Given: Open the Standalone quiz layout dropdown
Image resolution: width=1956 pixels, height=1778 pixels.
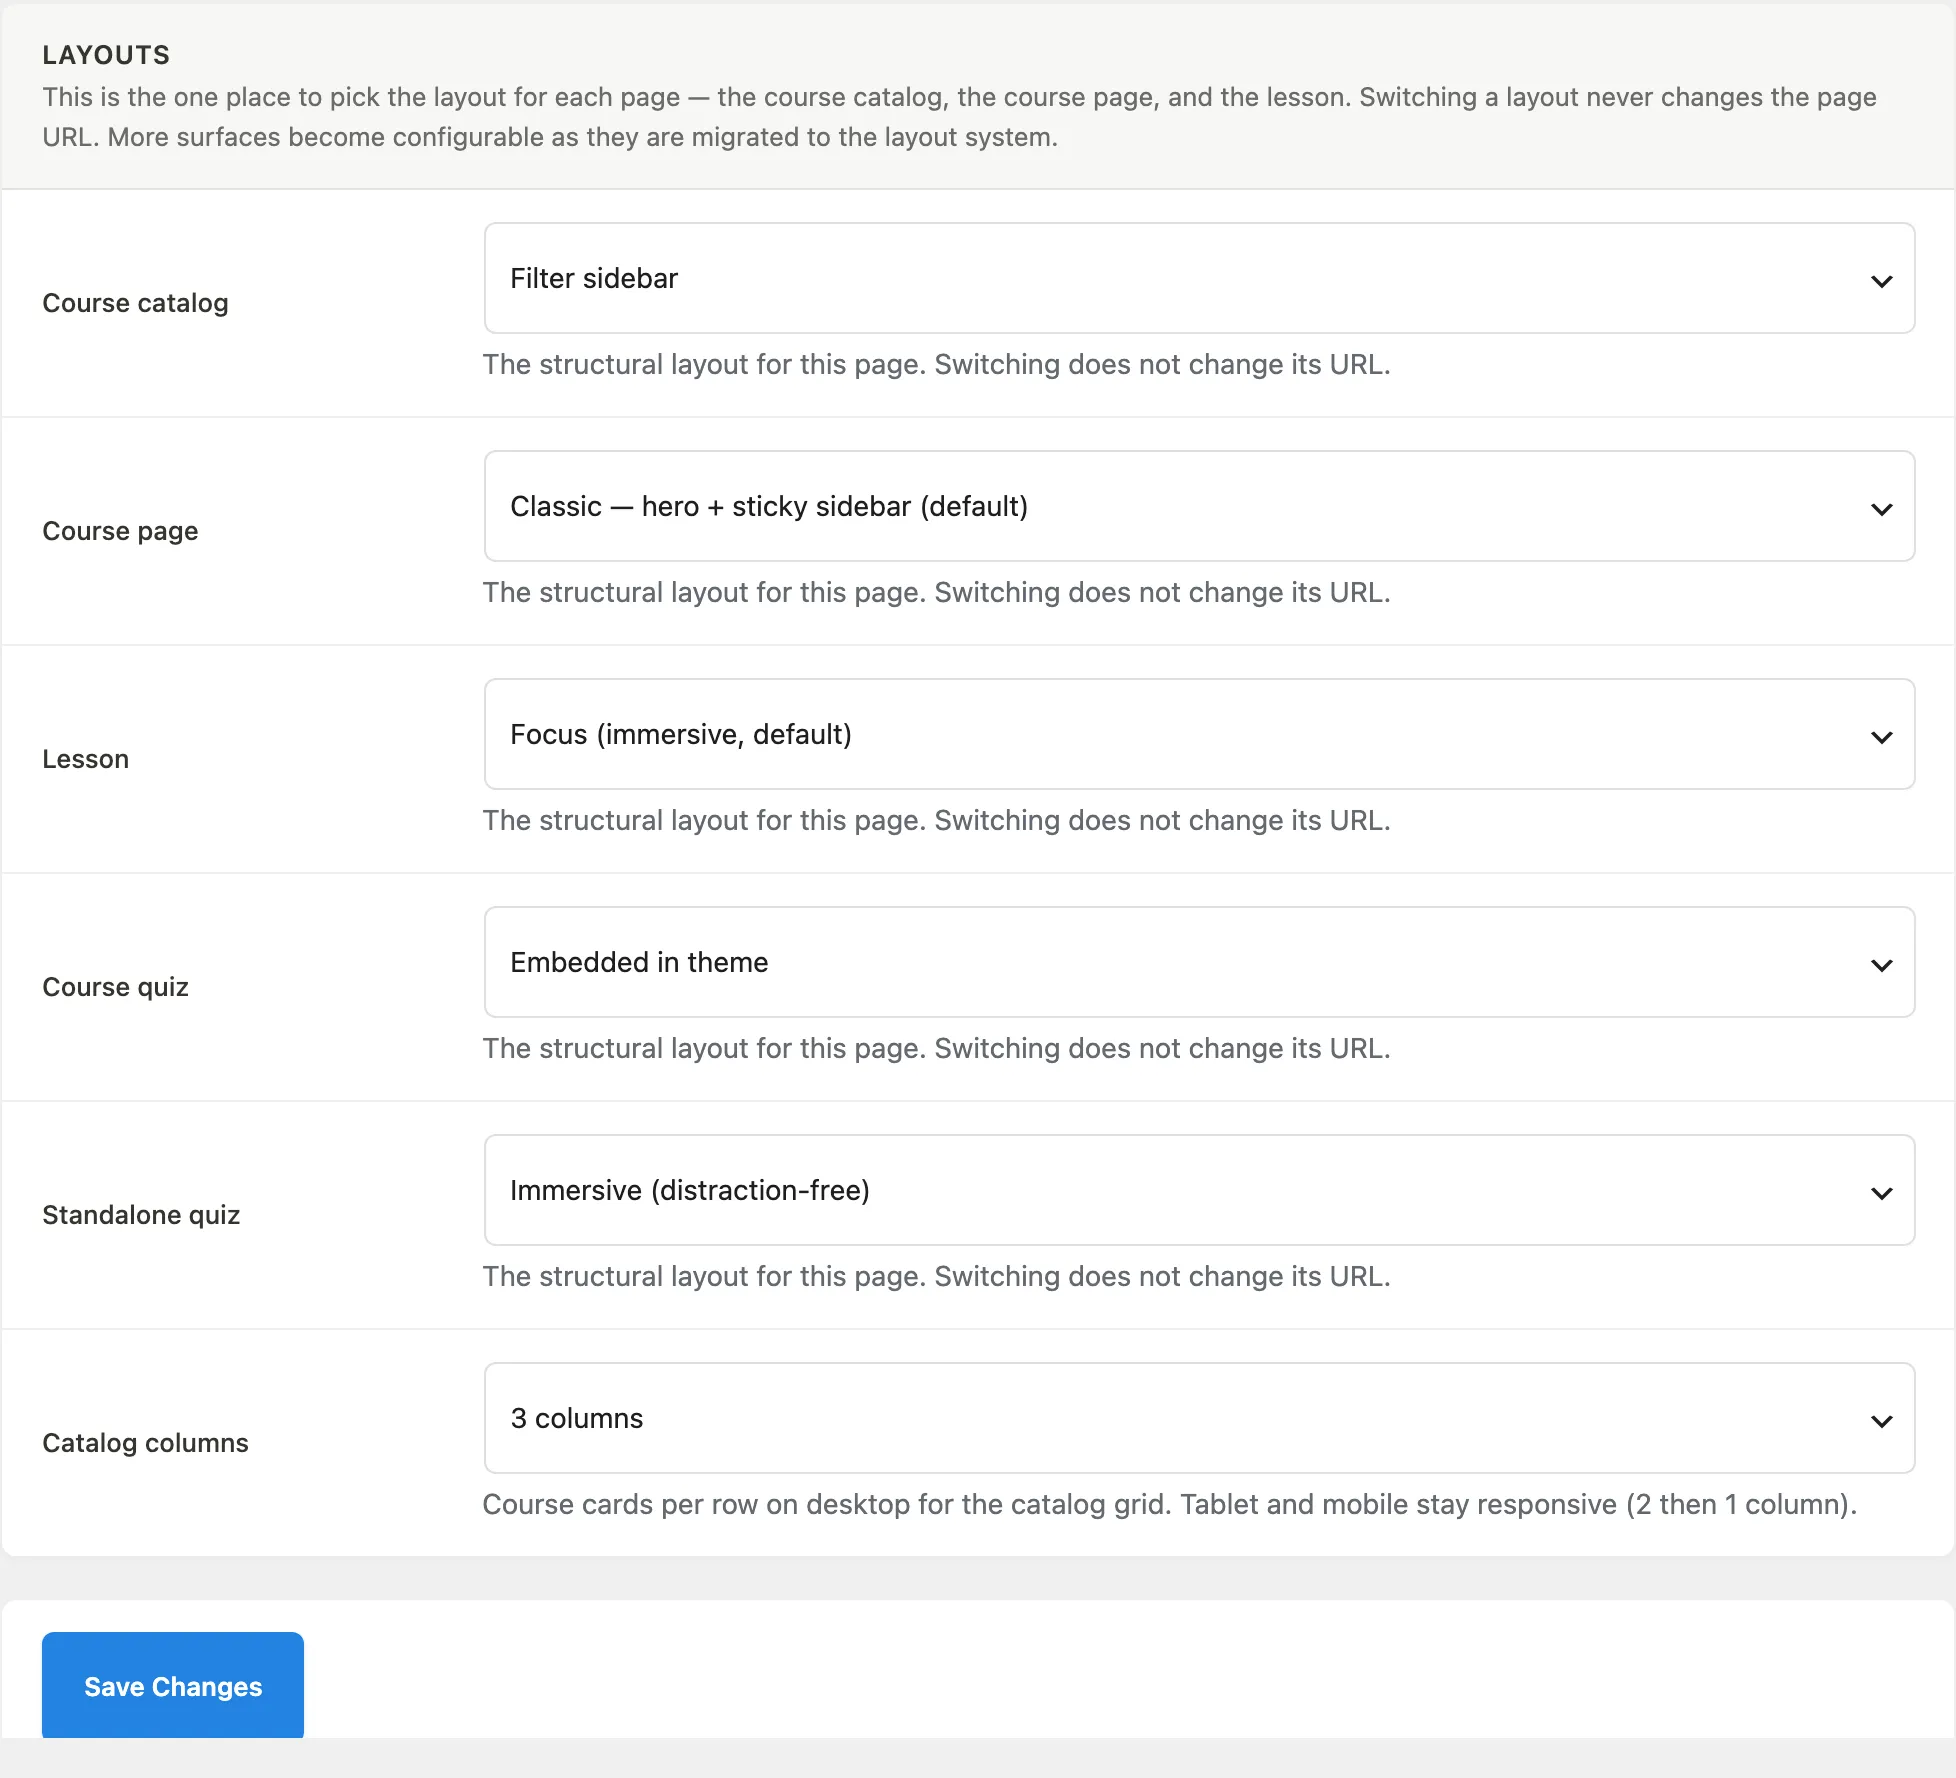Looking at the screenshot, I should pos(1199,1190).
